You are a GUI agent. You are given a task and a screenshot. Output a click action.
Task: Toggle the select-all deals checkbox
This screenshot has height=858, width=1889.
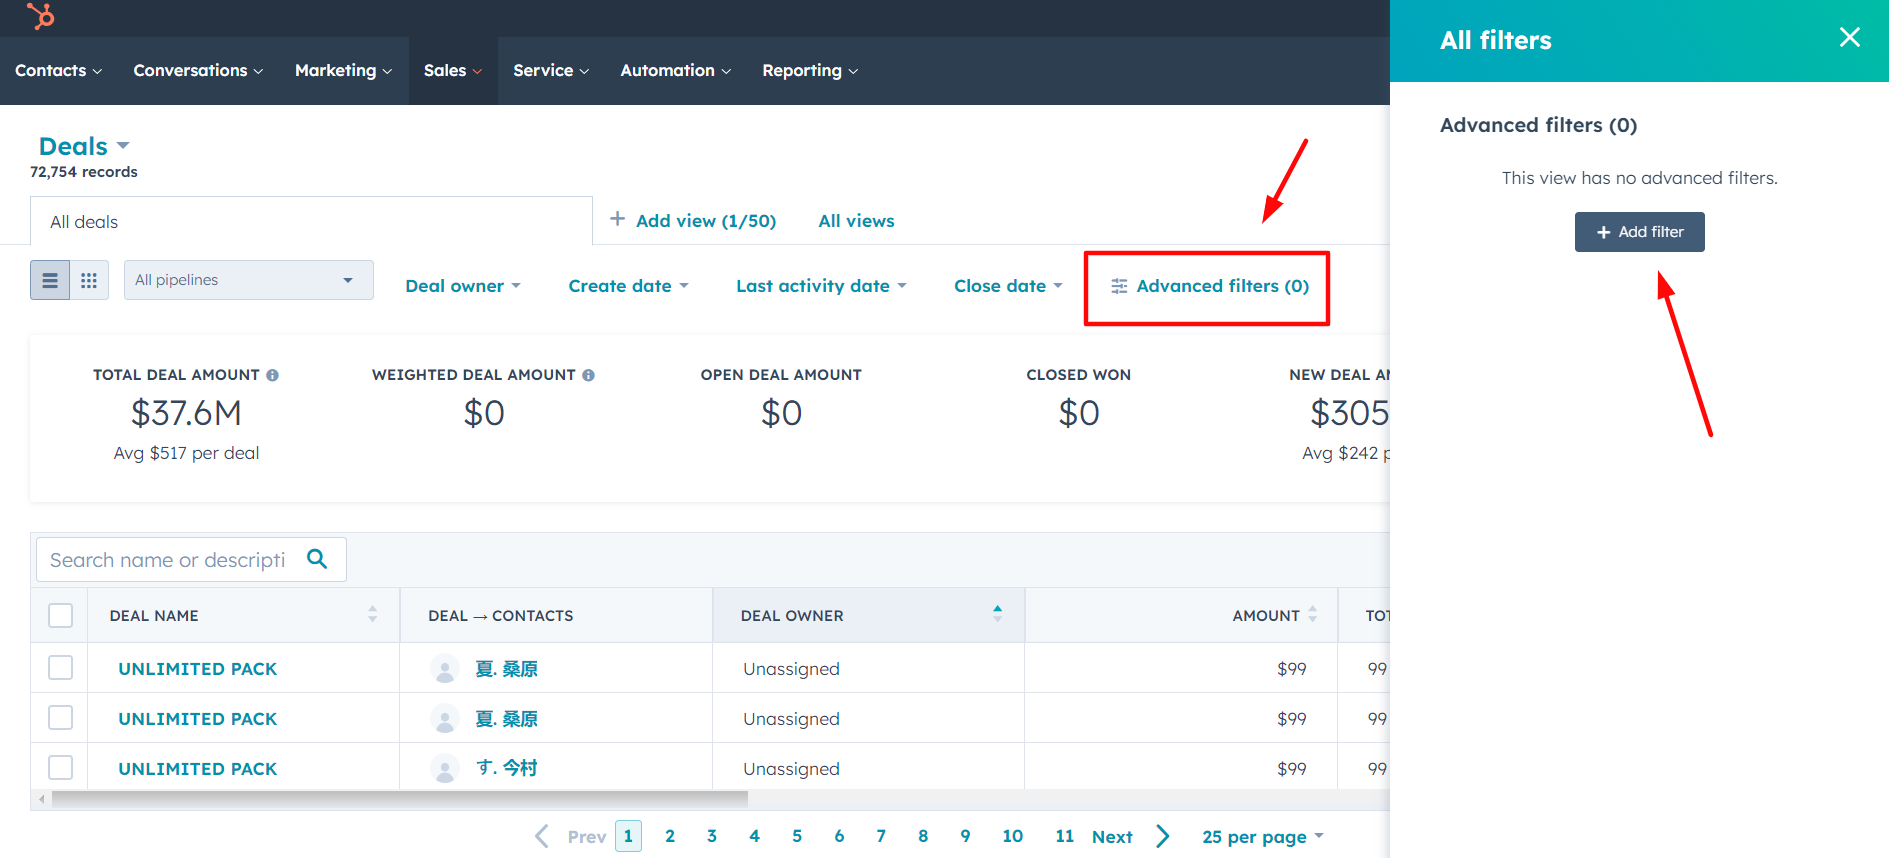coord(61,615)
